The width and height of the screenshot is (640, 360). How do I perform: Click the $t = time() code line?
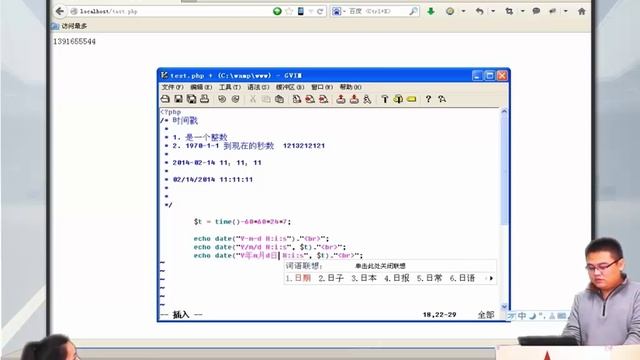pos(242,222)
